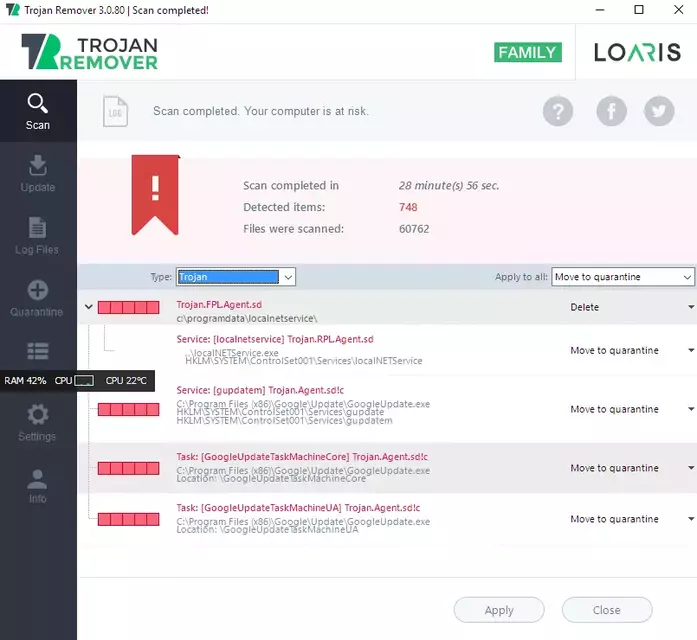Open action dropdown for gupdatem service
697x640 pixels.
691,409
